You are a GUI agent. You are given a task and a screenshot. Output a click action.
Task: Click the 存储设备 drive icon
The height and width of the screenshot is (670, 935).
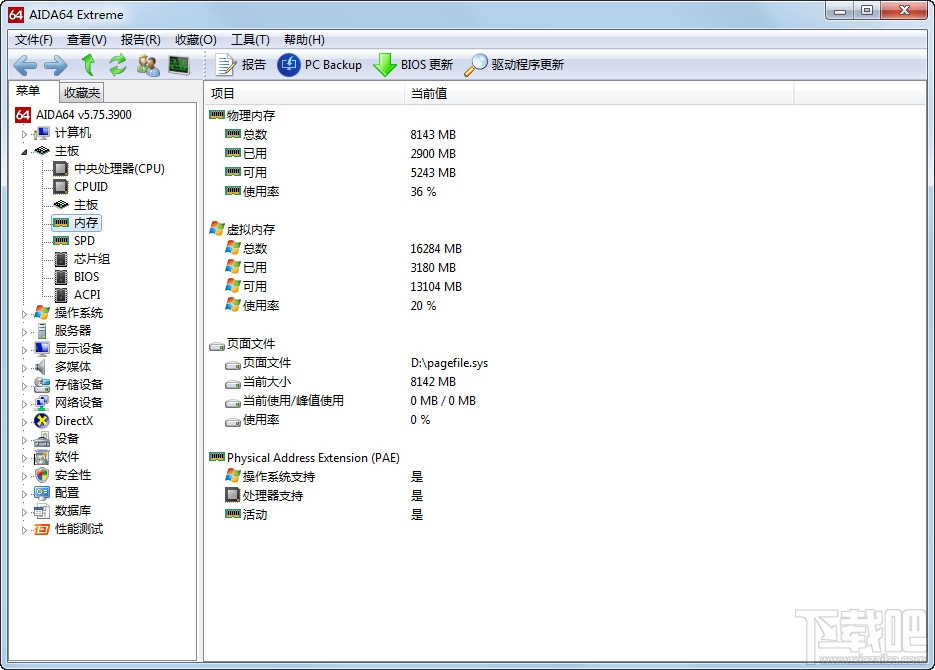41,384
